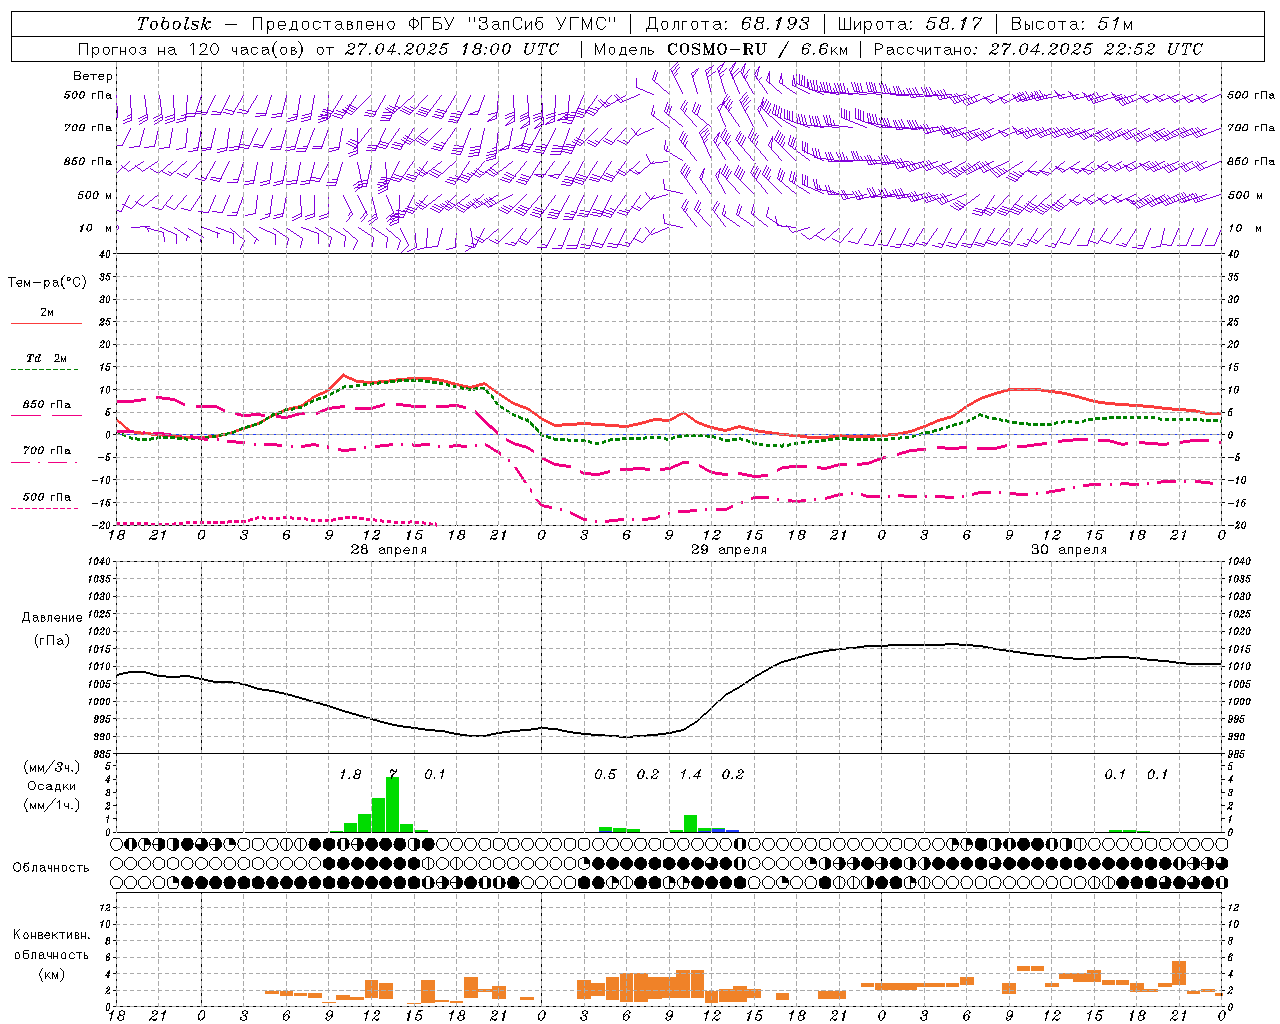The image size is (1280, 1024).
Task: Click the "29 апреля" date label
Action: pyautogui.click(x=730, y=550)
